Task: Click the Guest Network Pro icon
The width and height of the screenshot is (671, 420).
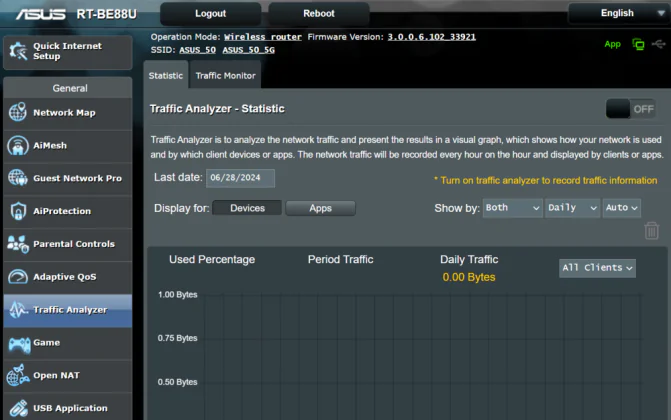Action: (18, 178)
